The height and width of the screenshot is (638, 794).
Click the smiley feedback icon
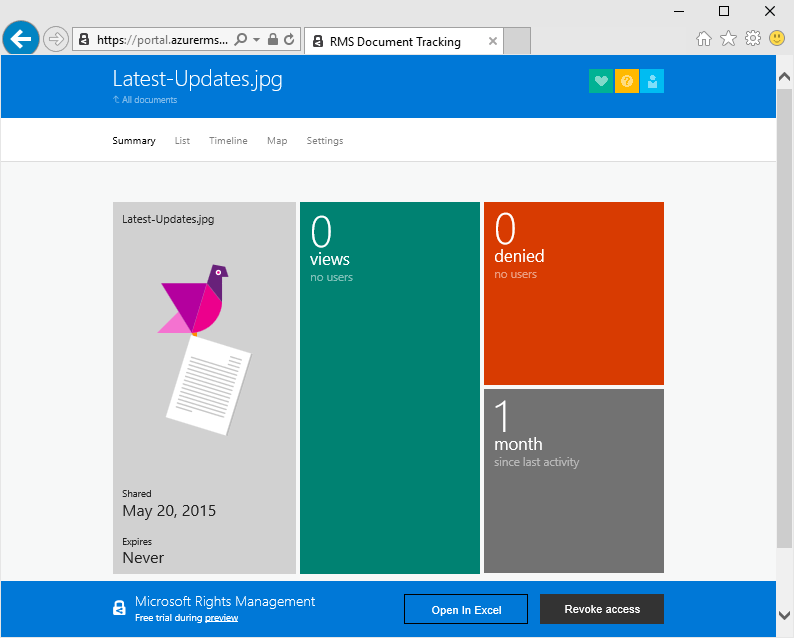tap(777, 38)
